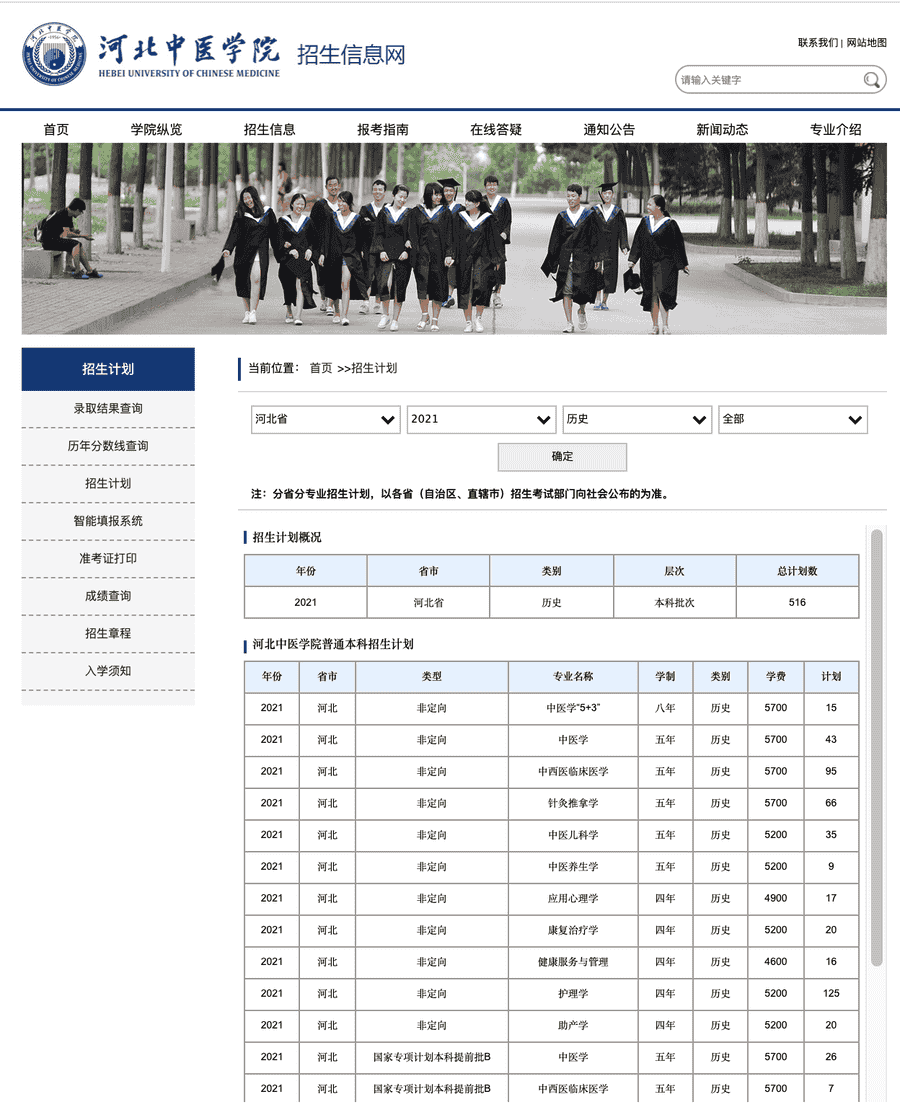Screen dimensions: 900x1115
Task: Expand the 全部 type dropdown
Action: point(792,420)
